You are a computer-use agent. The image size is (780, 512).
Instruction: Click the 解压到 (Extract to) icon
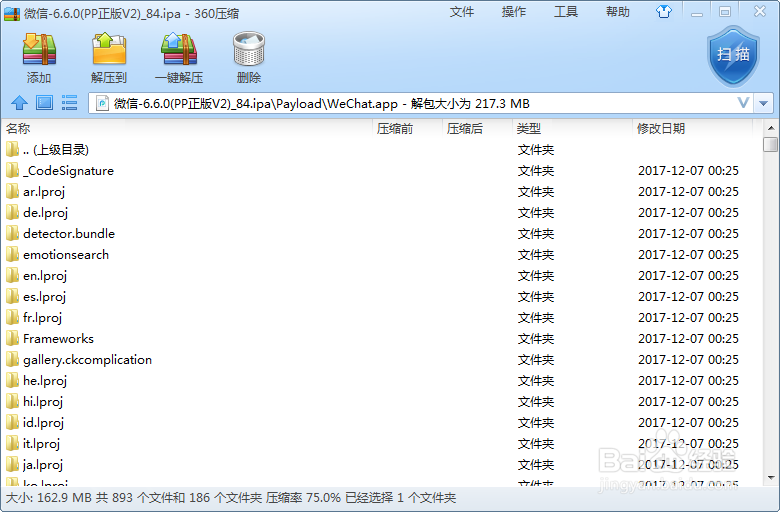109,50
